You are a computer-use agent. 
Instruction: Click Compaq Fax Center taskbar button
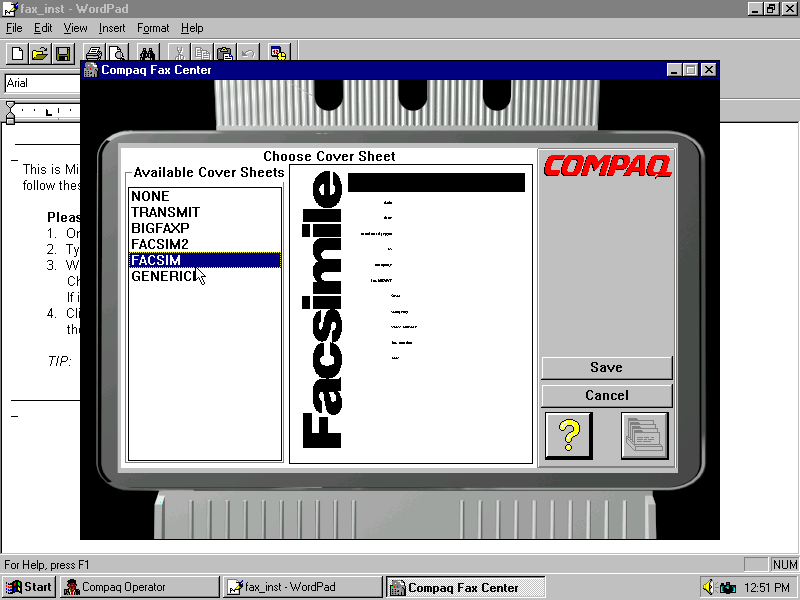tap(465, 587)
